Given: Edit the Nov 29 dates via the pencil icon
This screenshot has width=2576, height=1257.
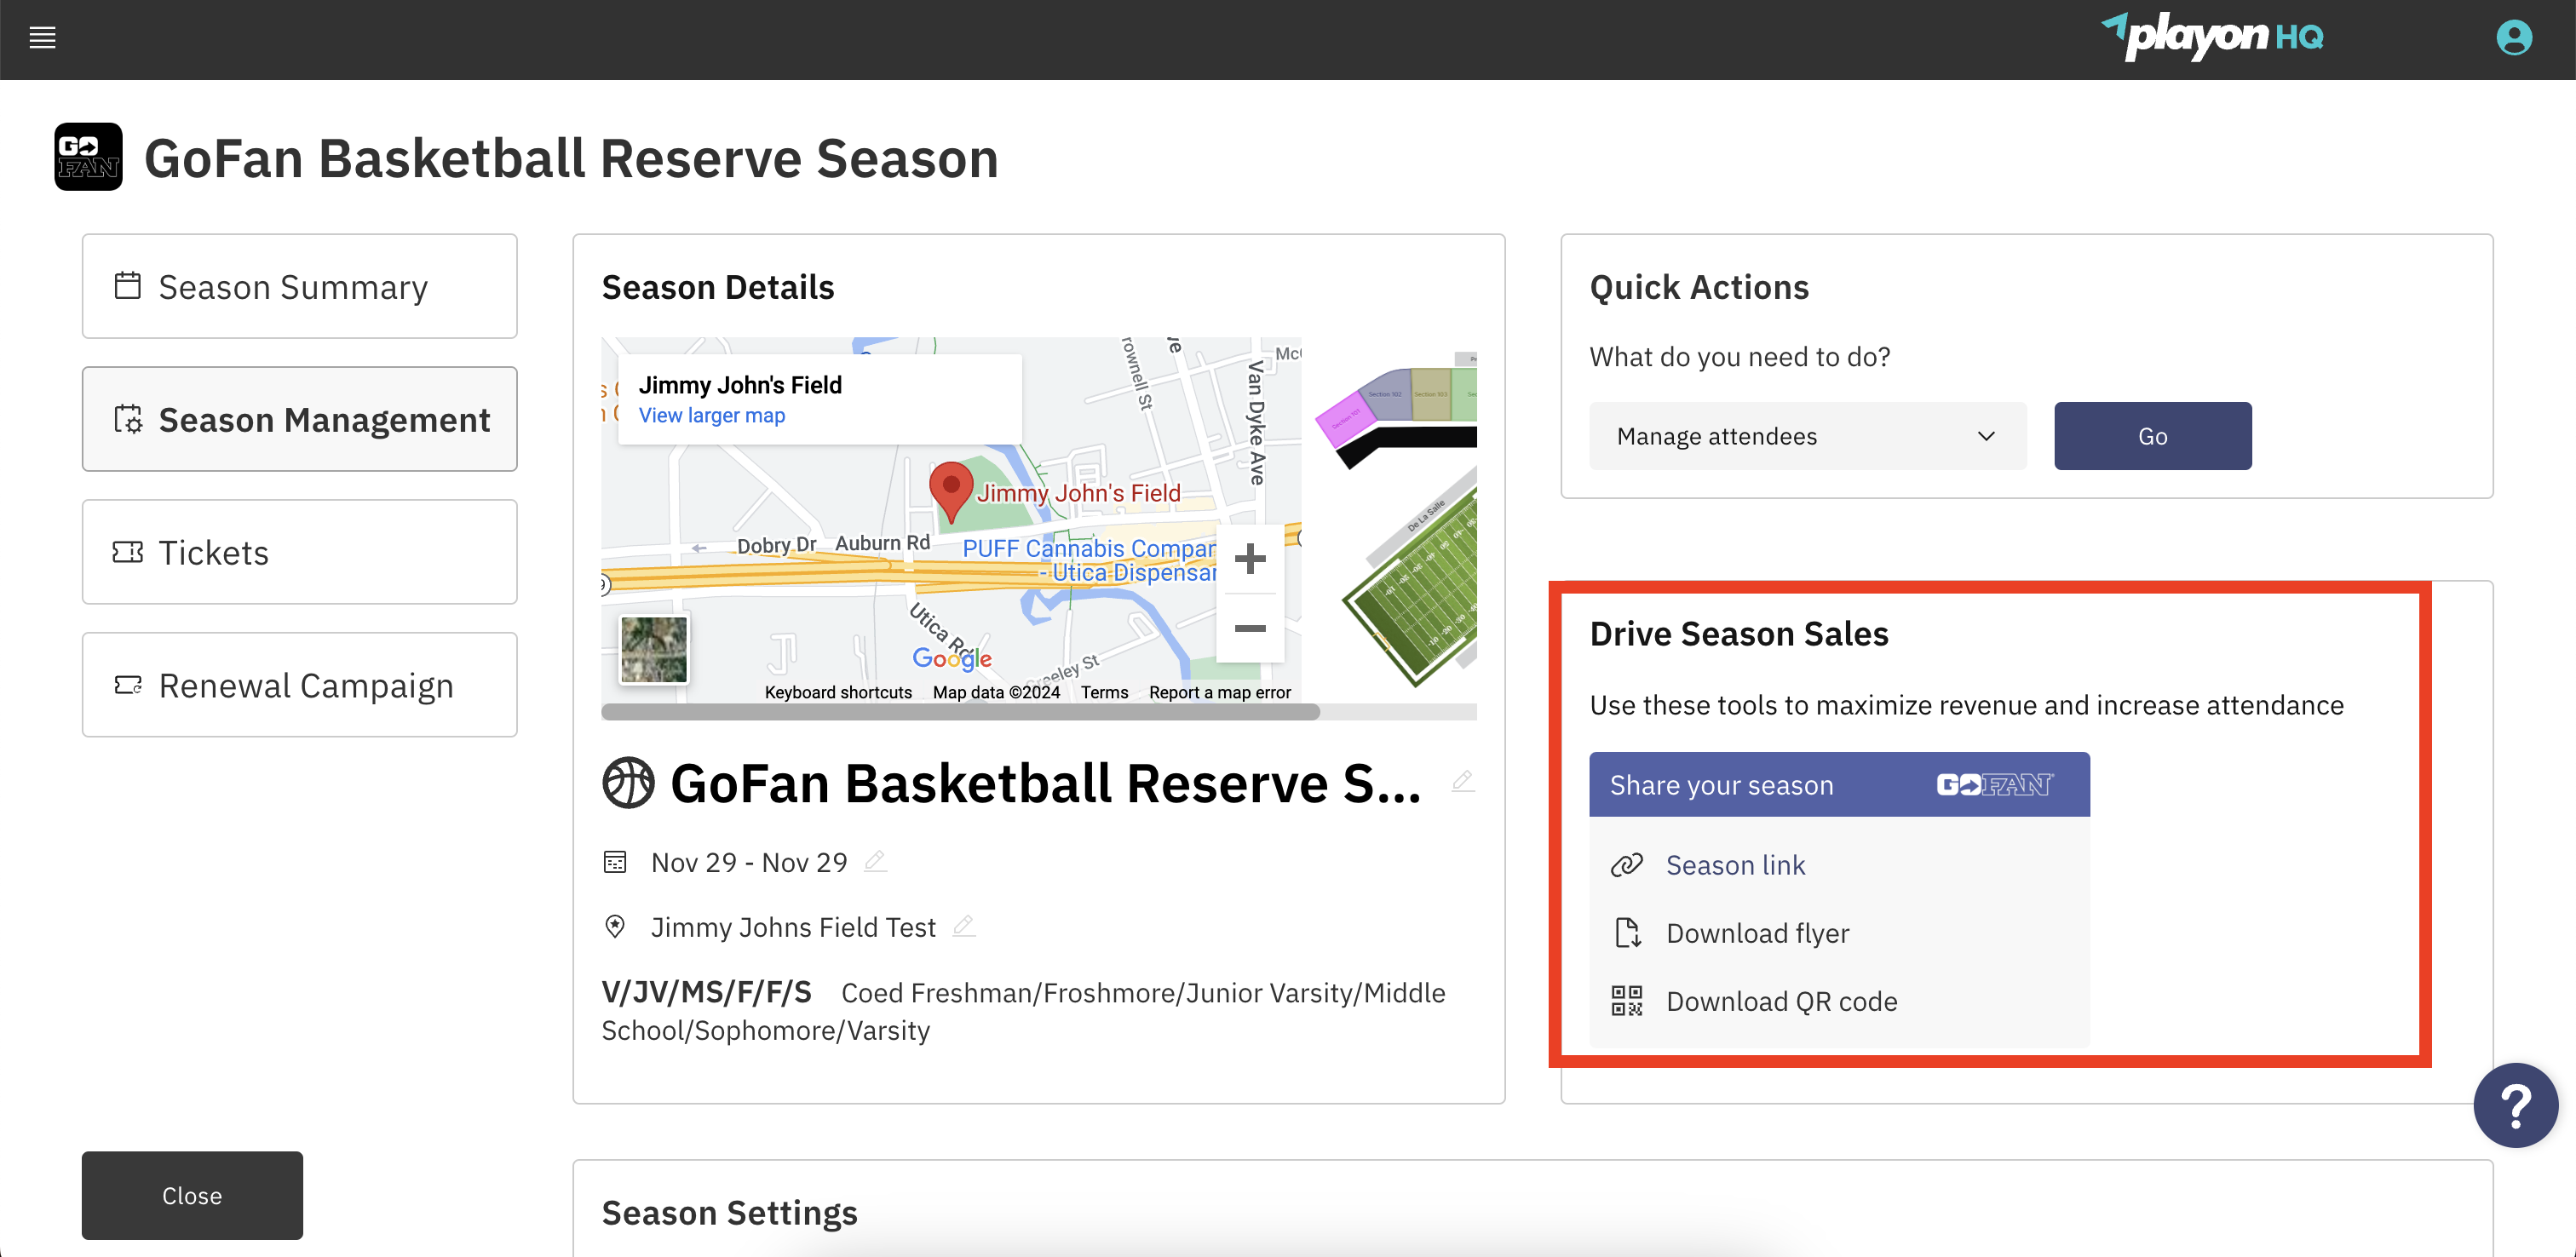Looking at the screenshot, I should (x=876, y=861).
